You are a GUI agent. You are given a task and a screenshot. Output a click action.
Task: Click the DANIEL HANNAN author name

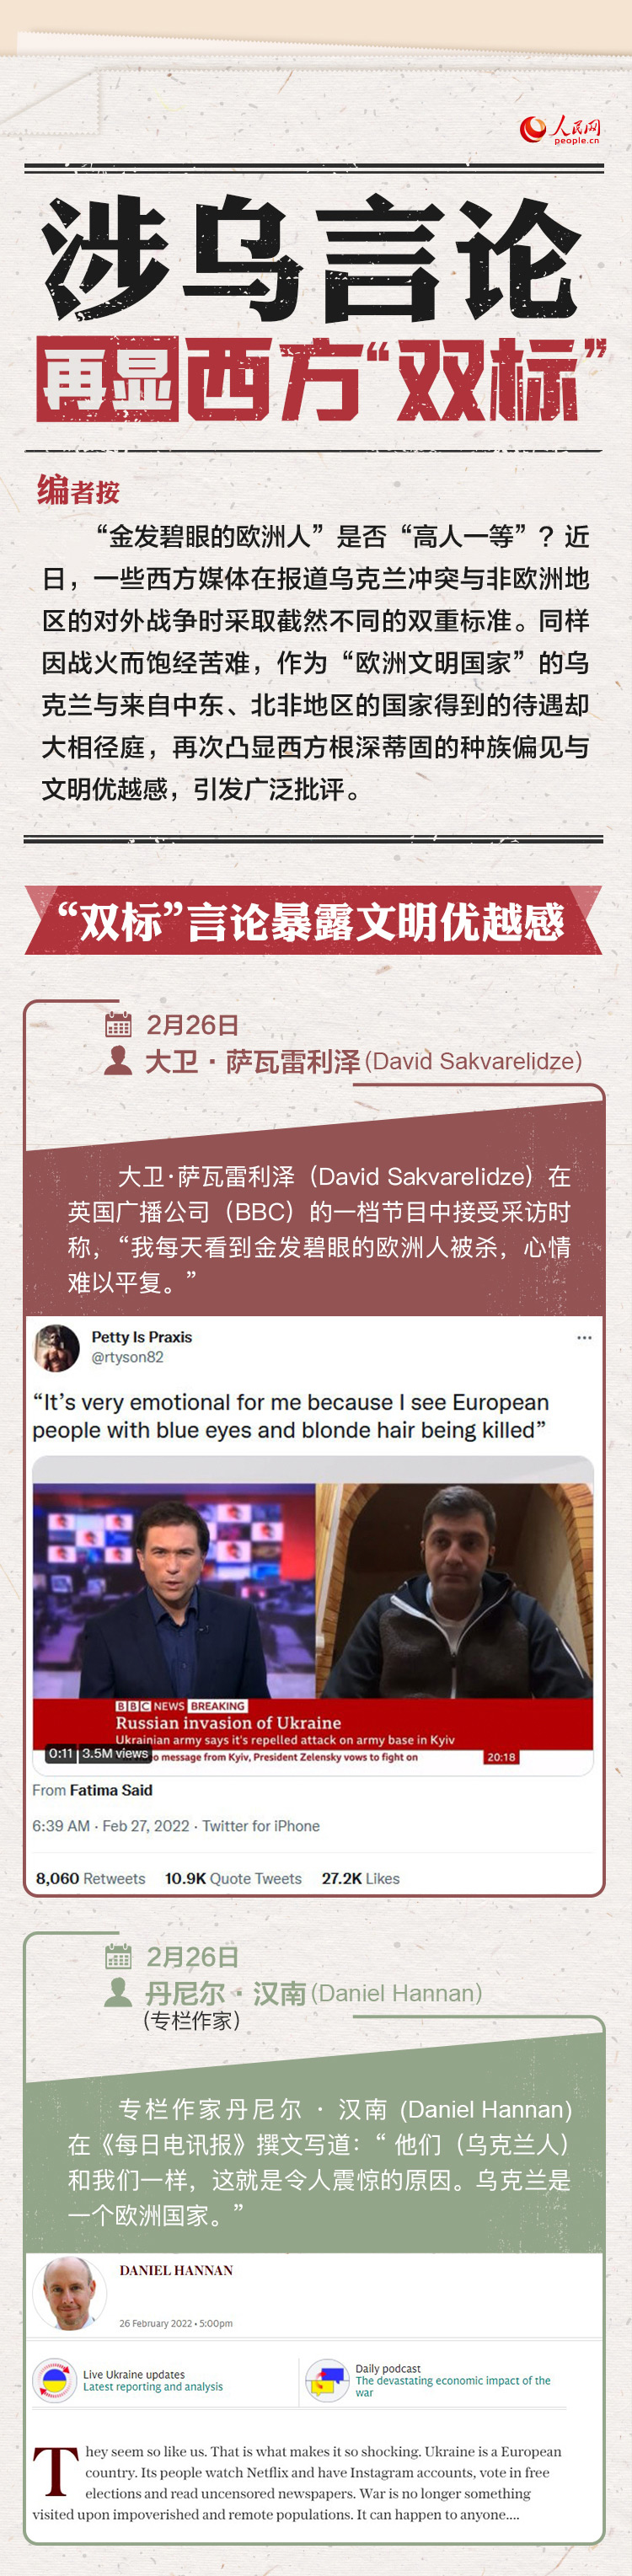tap(176, 2270)
